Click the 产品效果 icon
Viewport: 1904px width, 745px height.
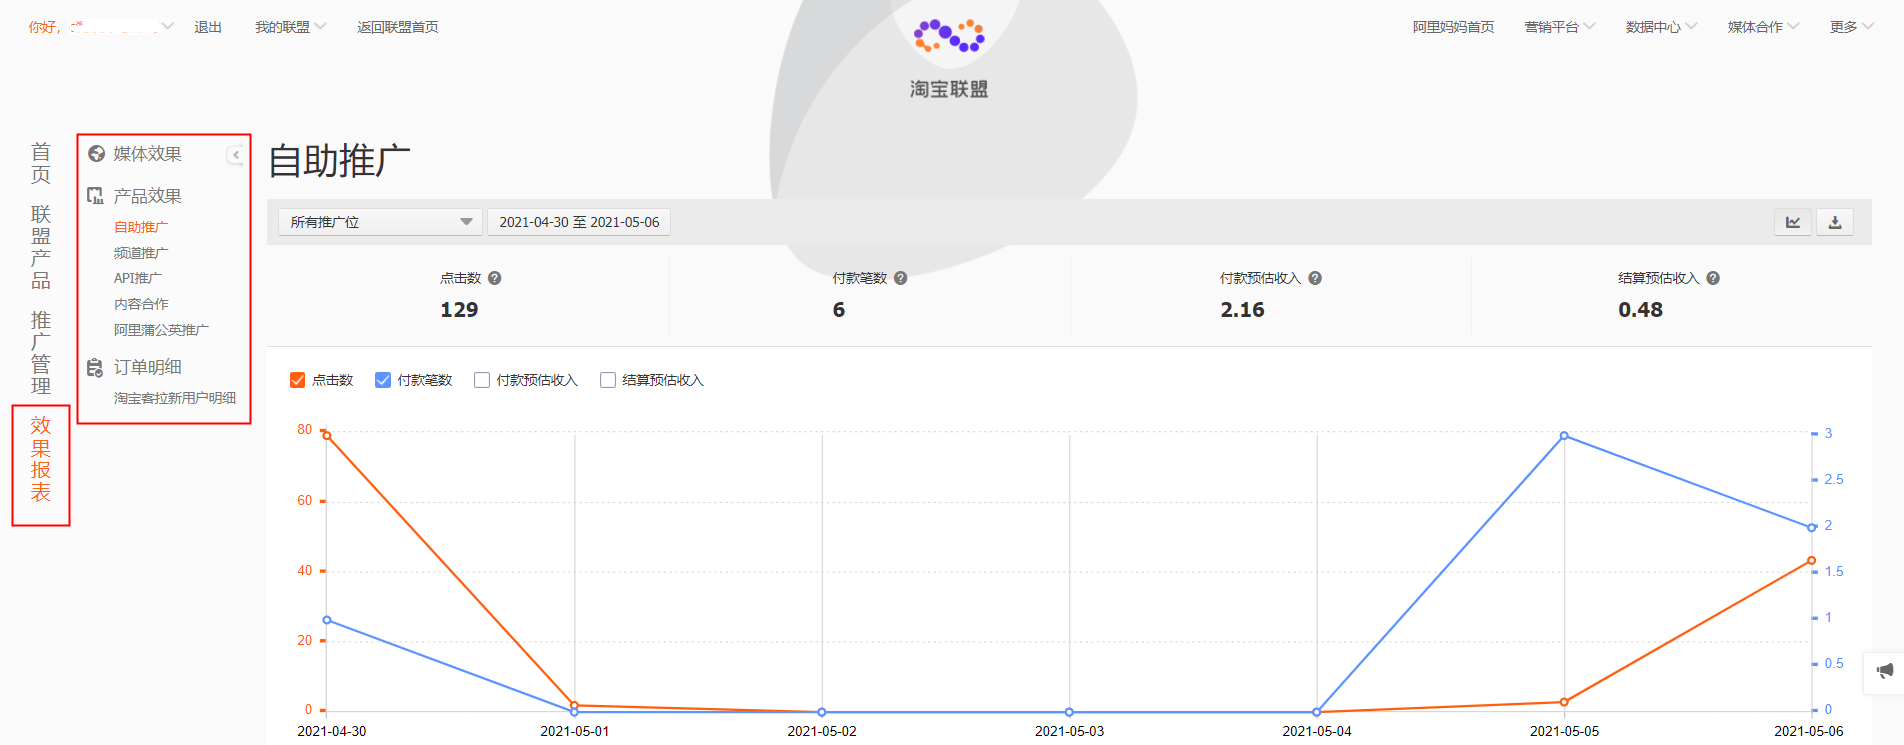(x=96, y=196)
